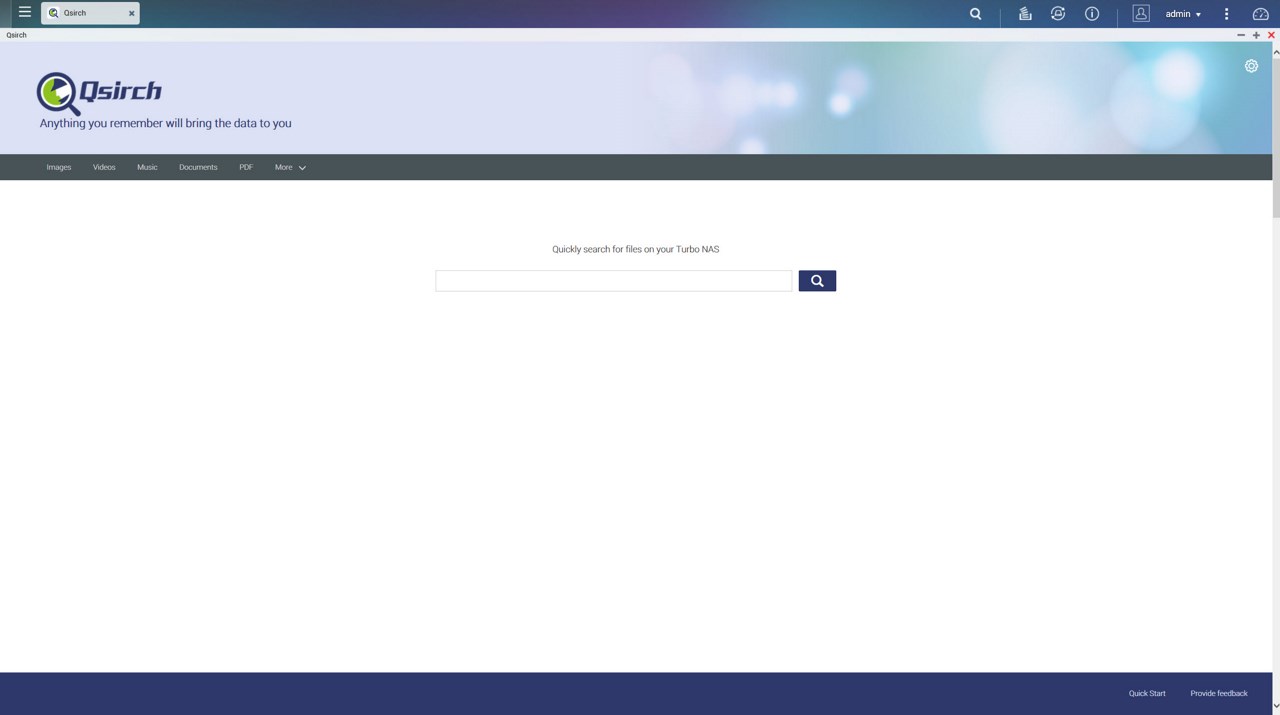Open the dashboard gauge icon
Screen dimensions: 1280x715
pos(1261,14)
